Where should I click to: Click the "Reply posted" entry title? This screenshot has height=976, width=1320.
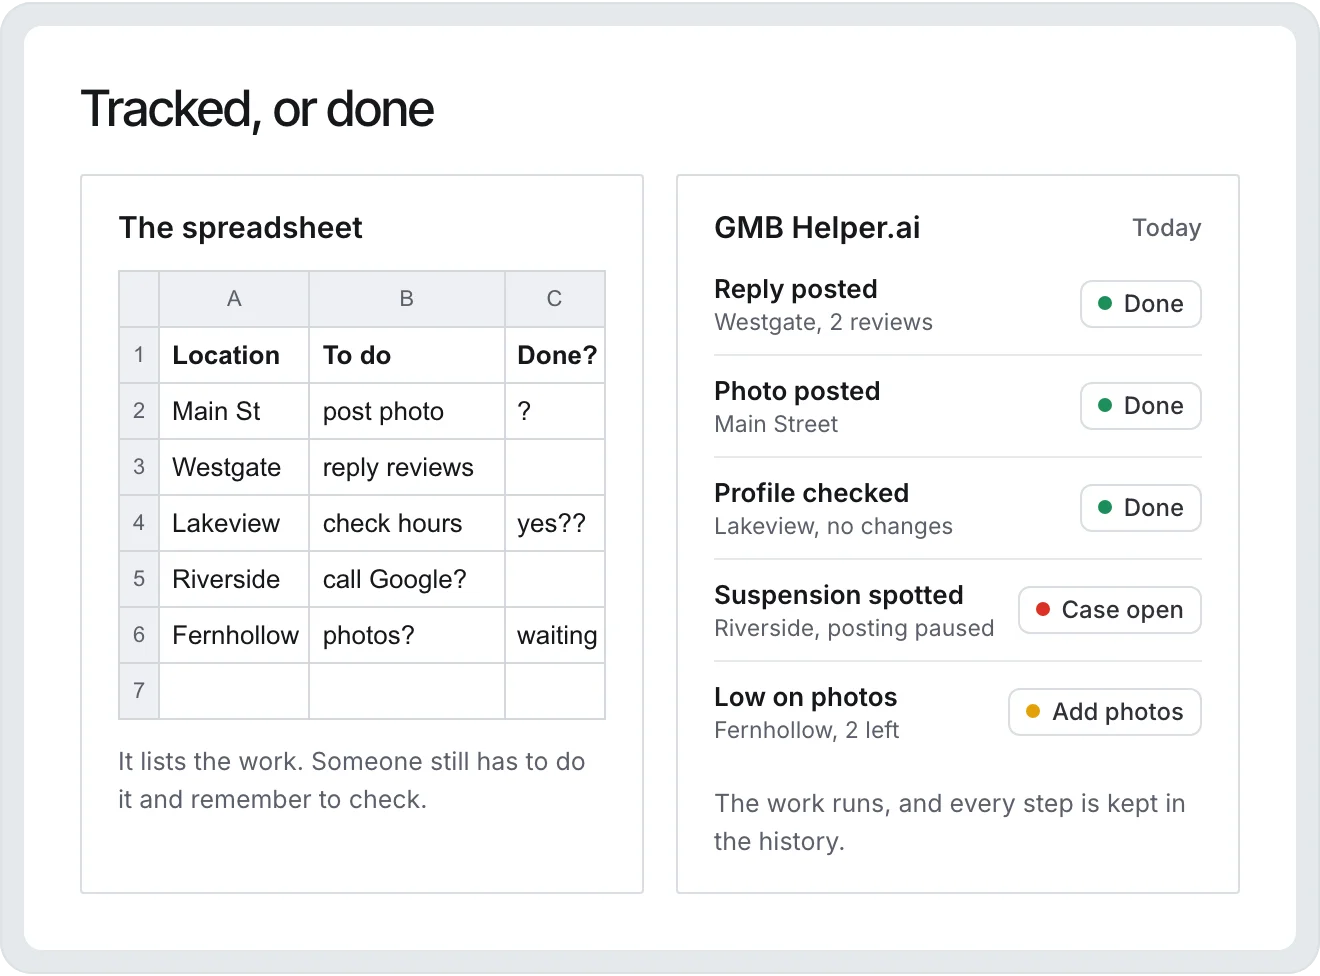tap(796, 289)
